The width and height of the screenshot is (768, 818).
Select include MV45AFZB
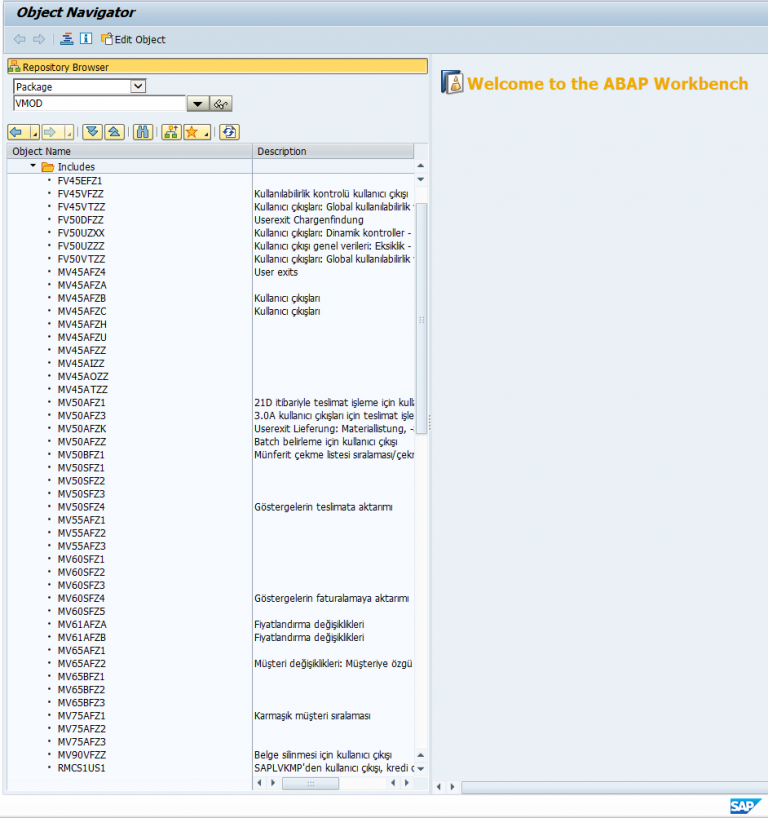tap(82, 298)
